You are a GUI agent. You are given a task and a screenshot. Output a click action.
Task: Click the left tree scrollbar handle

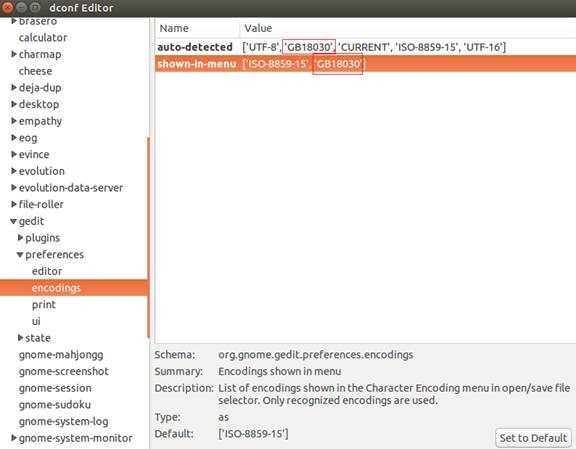(x=148, y=237)
